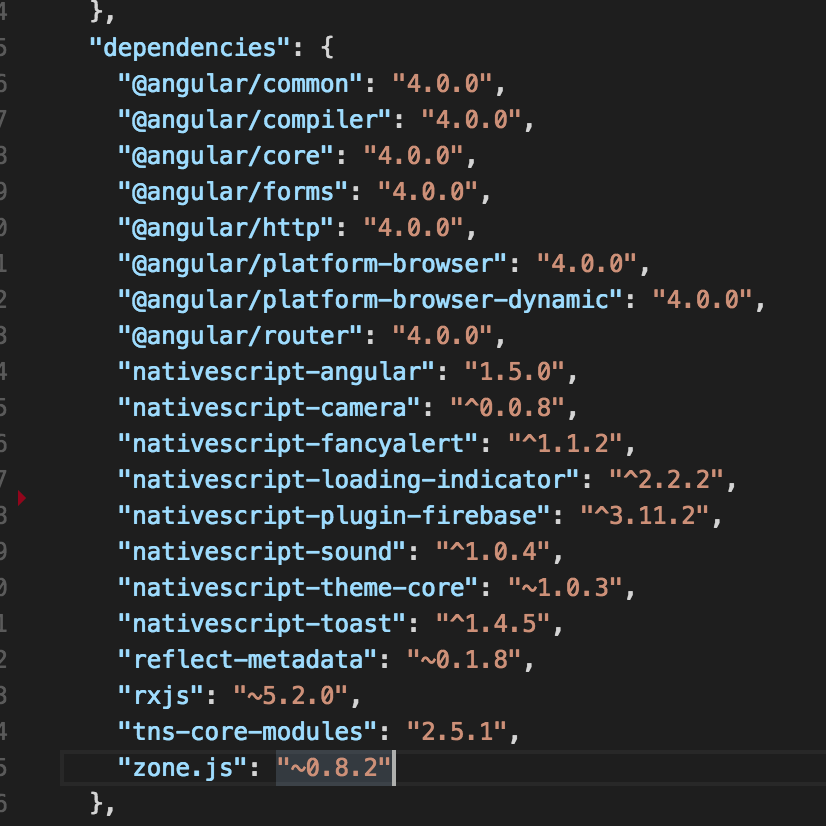826x826 pixels.
Task: Click the highlighted "~0.8.2" zone.js version
Action: [x=334, y=767]
